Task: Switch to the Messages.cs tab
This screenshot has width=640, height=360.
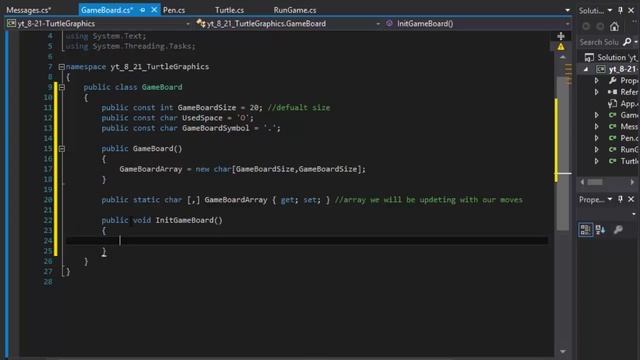Action: tap(29, 10)
